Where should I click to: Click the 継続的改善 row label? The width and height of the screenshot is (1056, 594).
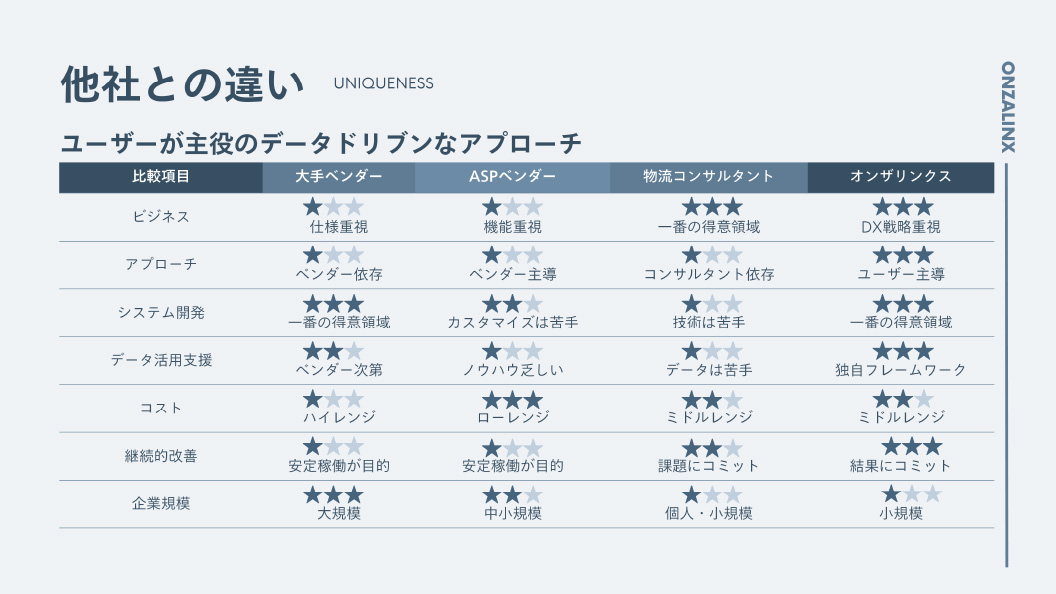[161, 456]
